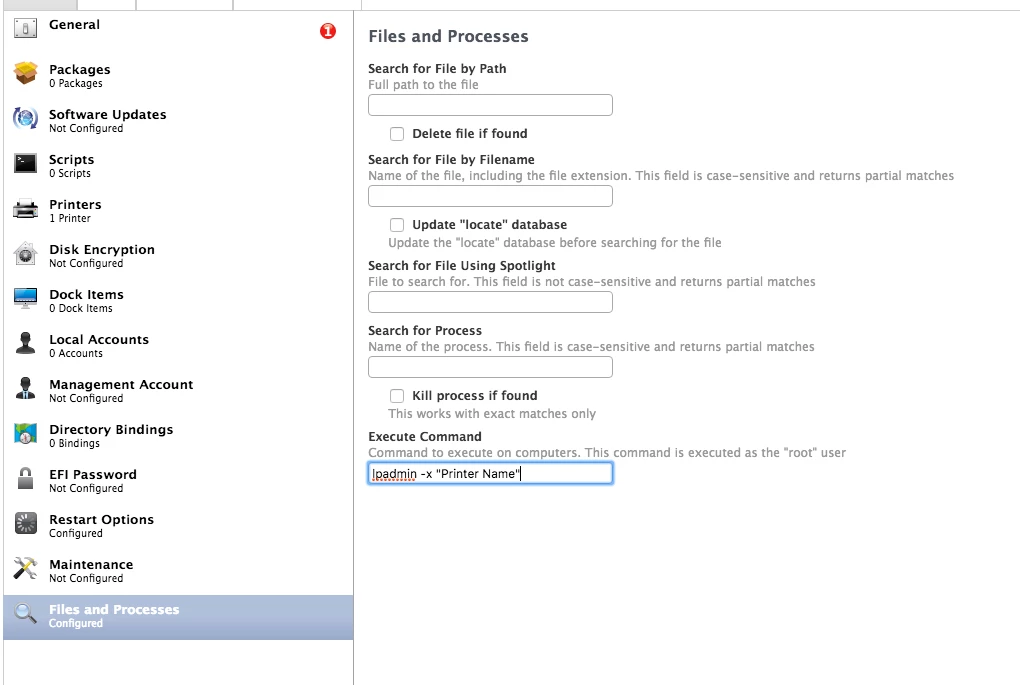Click the "Search for Process" label
This screenshot has width=1020, height=685.
[425, 330]
